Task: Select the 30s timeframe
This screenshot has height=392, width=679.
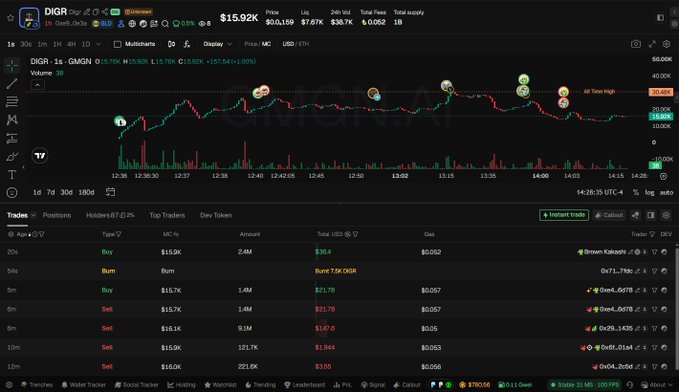Action: pyautogui.click(x=26, y=44)
